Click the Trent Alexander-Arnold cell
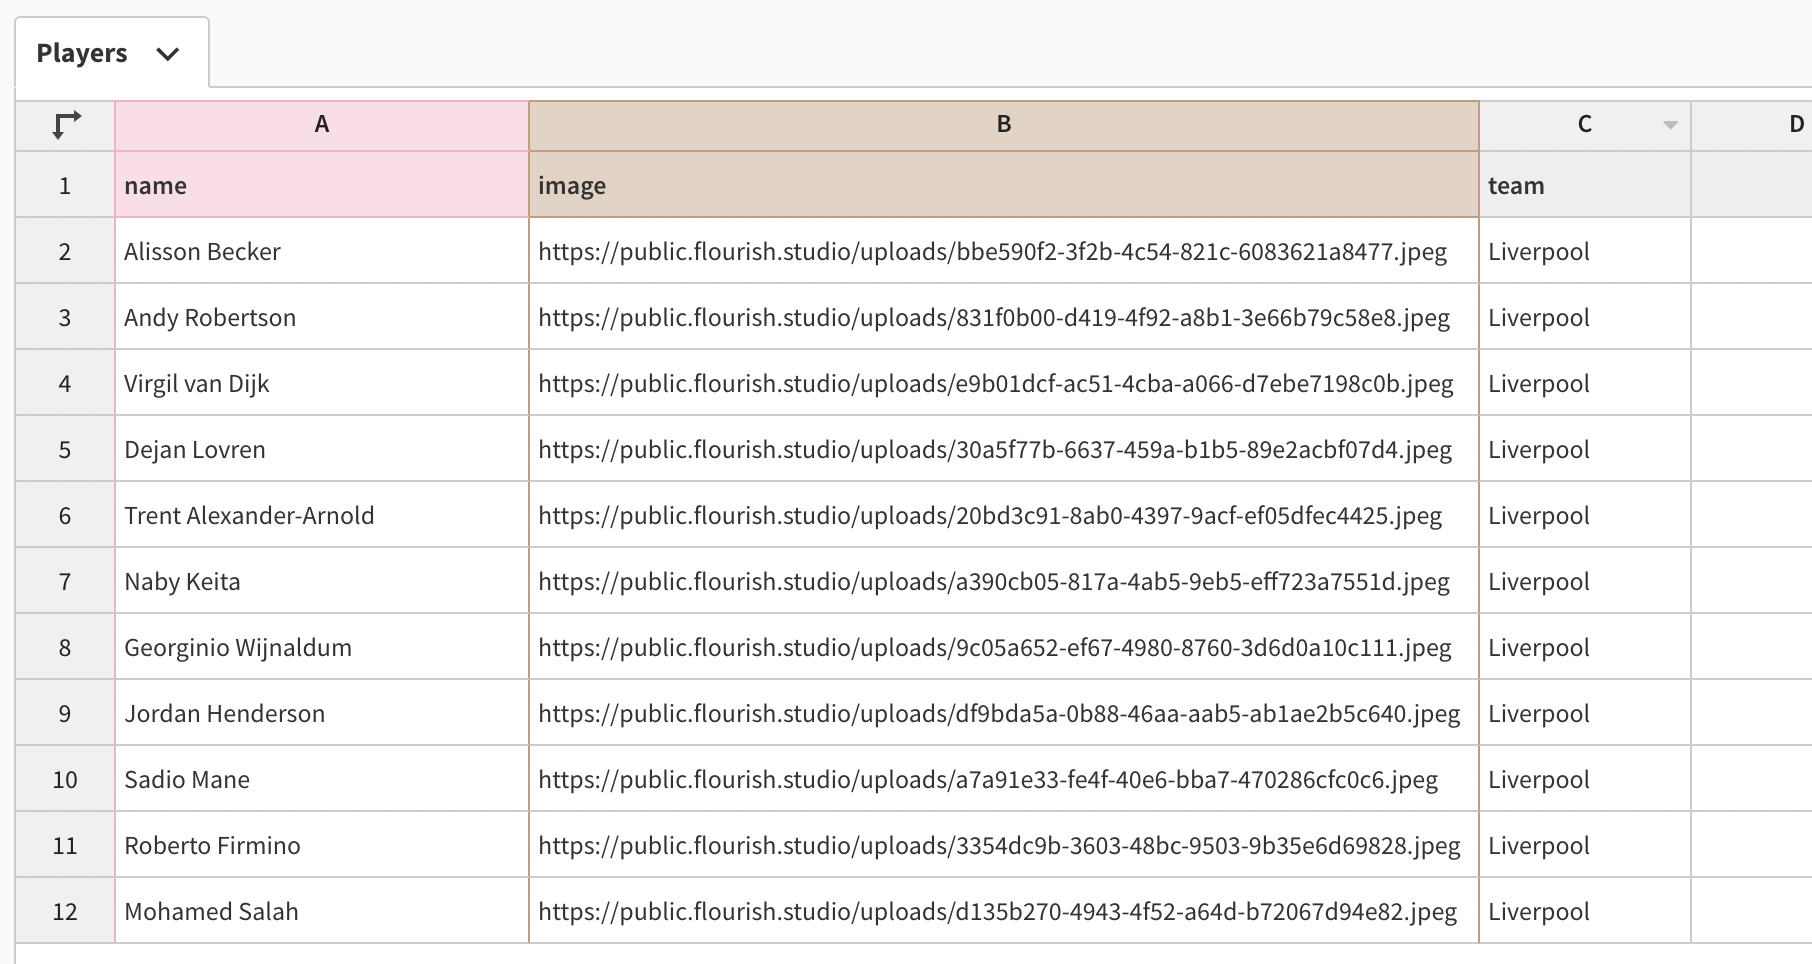Image resolution: width=1812 pixels, height=964 pixels. click(x=322, y=515)
